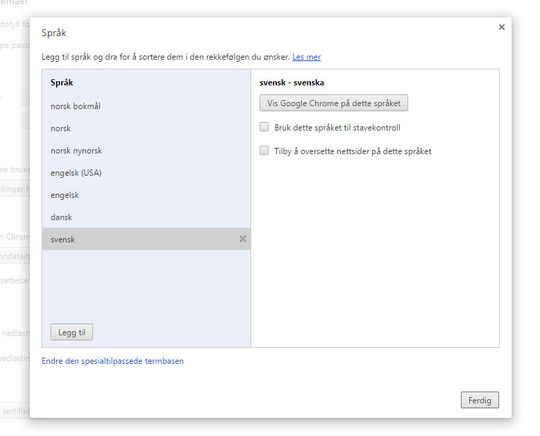This screenshot has height=436, width=540.
Task: Select 'dansk' in the language list
Action: tap(146, 217)
